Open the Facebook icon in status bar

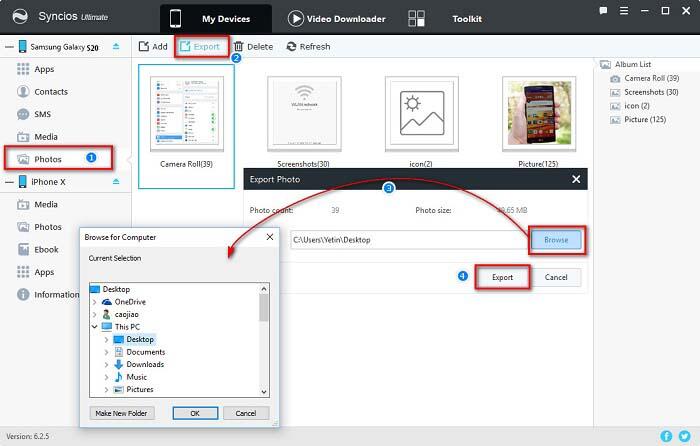(x=667, y=436)
